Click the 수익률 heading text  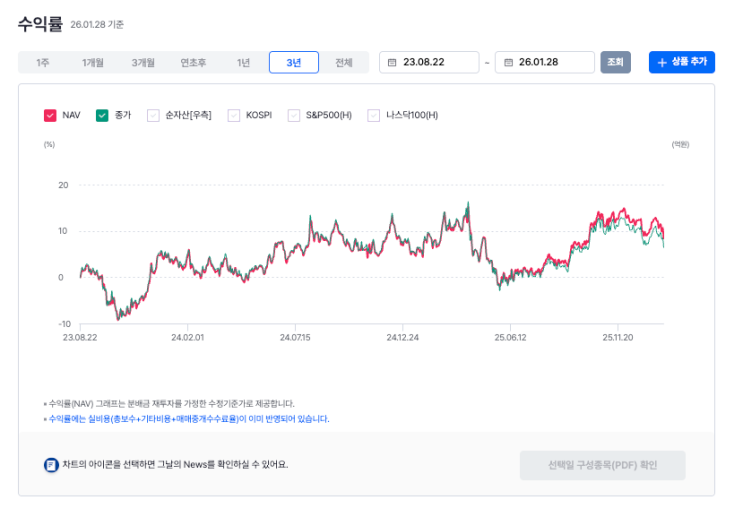pos(40,24)
